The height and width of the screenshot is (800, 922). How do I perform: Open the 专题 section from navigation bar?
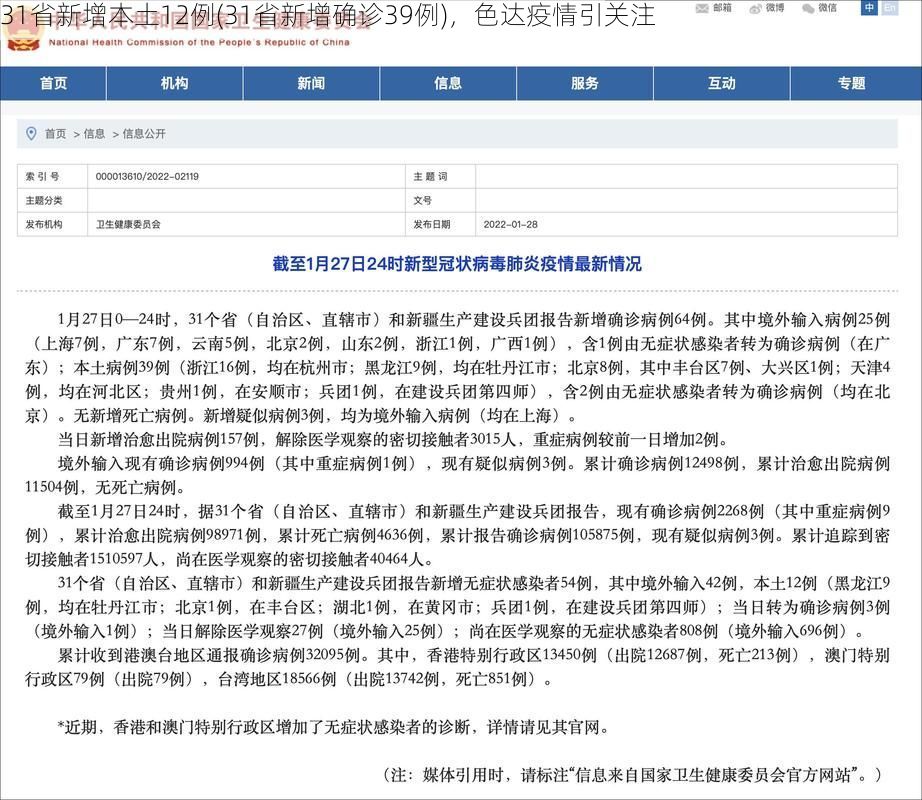[856, 84]
